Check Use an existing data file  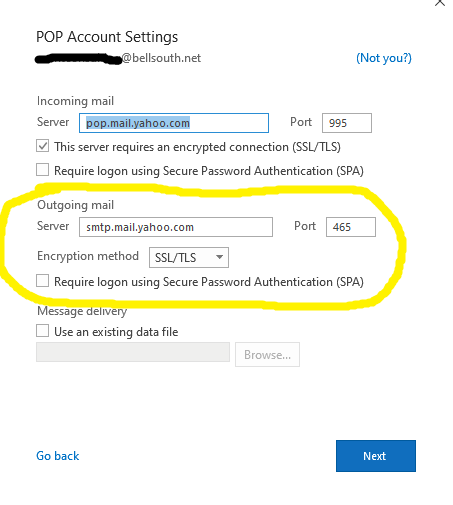point(42,331)
